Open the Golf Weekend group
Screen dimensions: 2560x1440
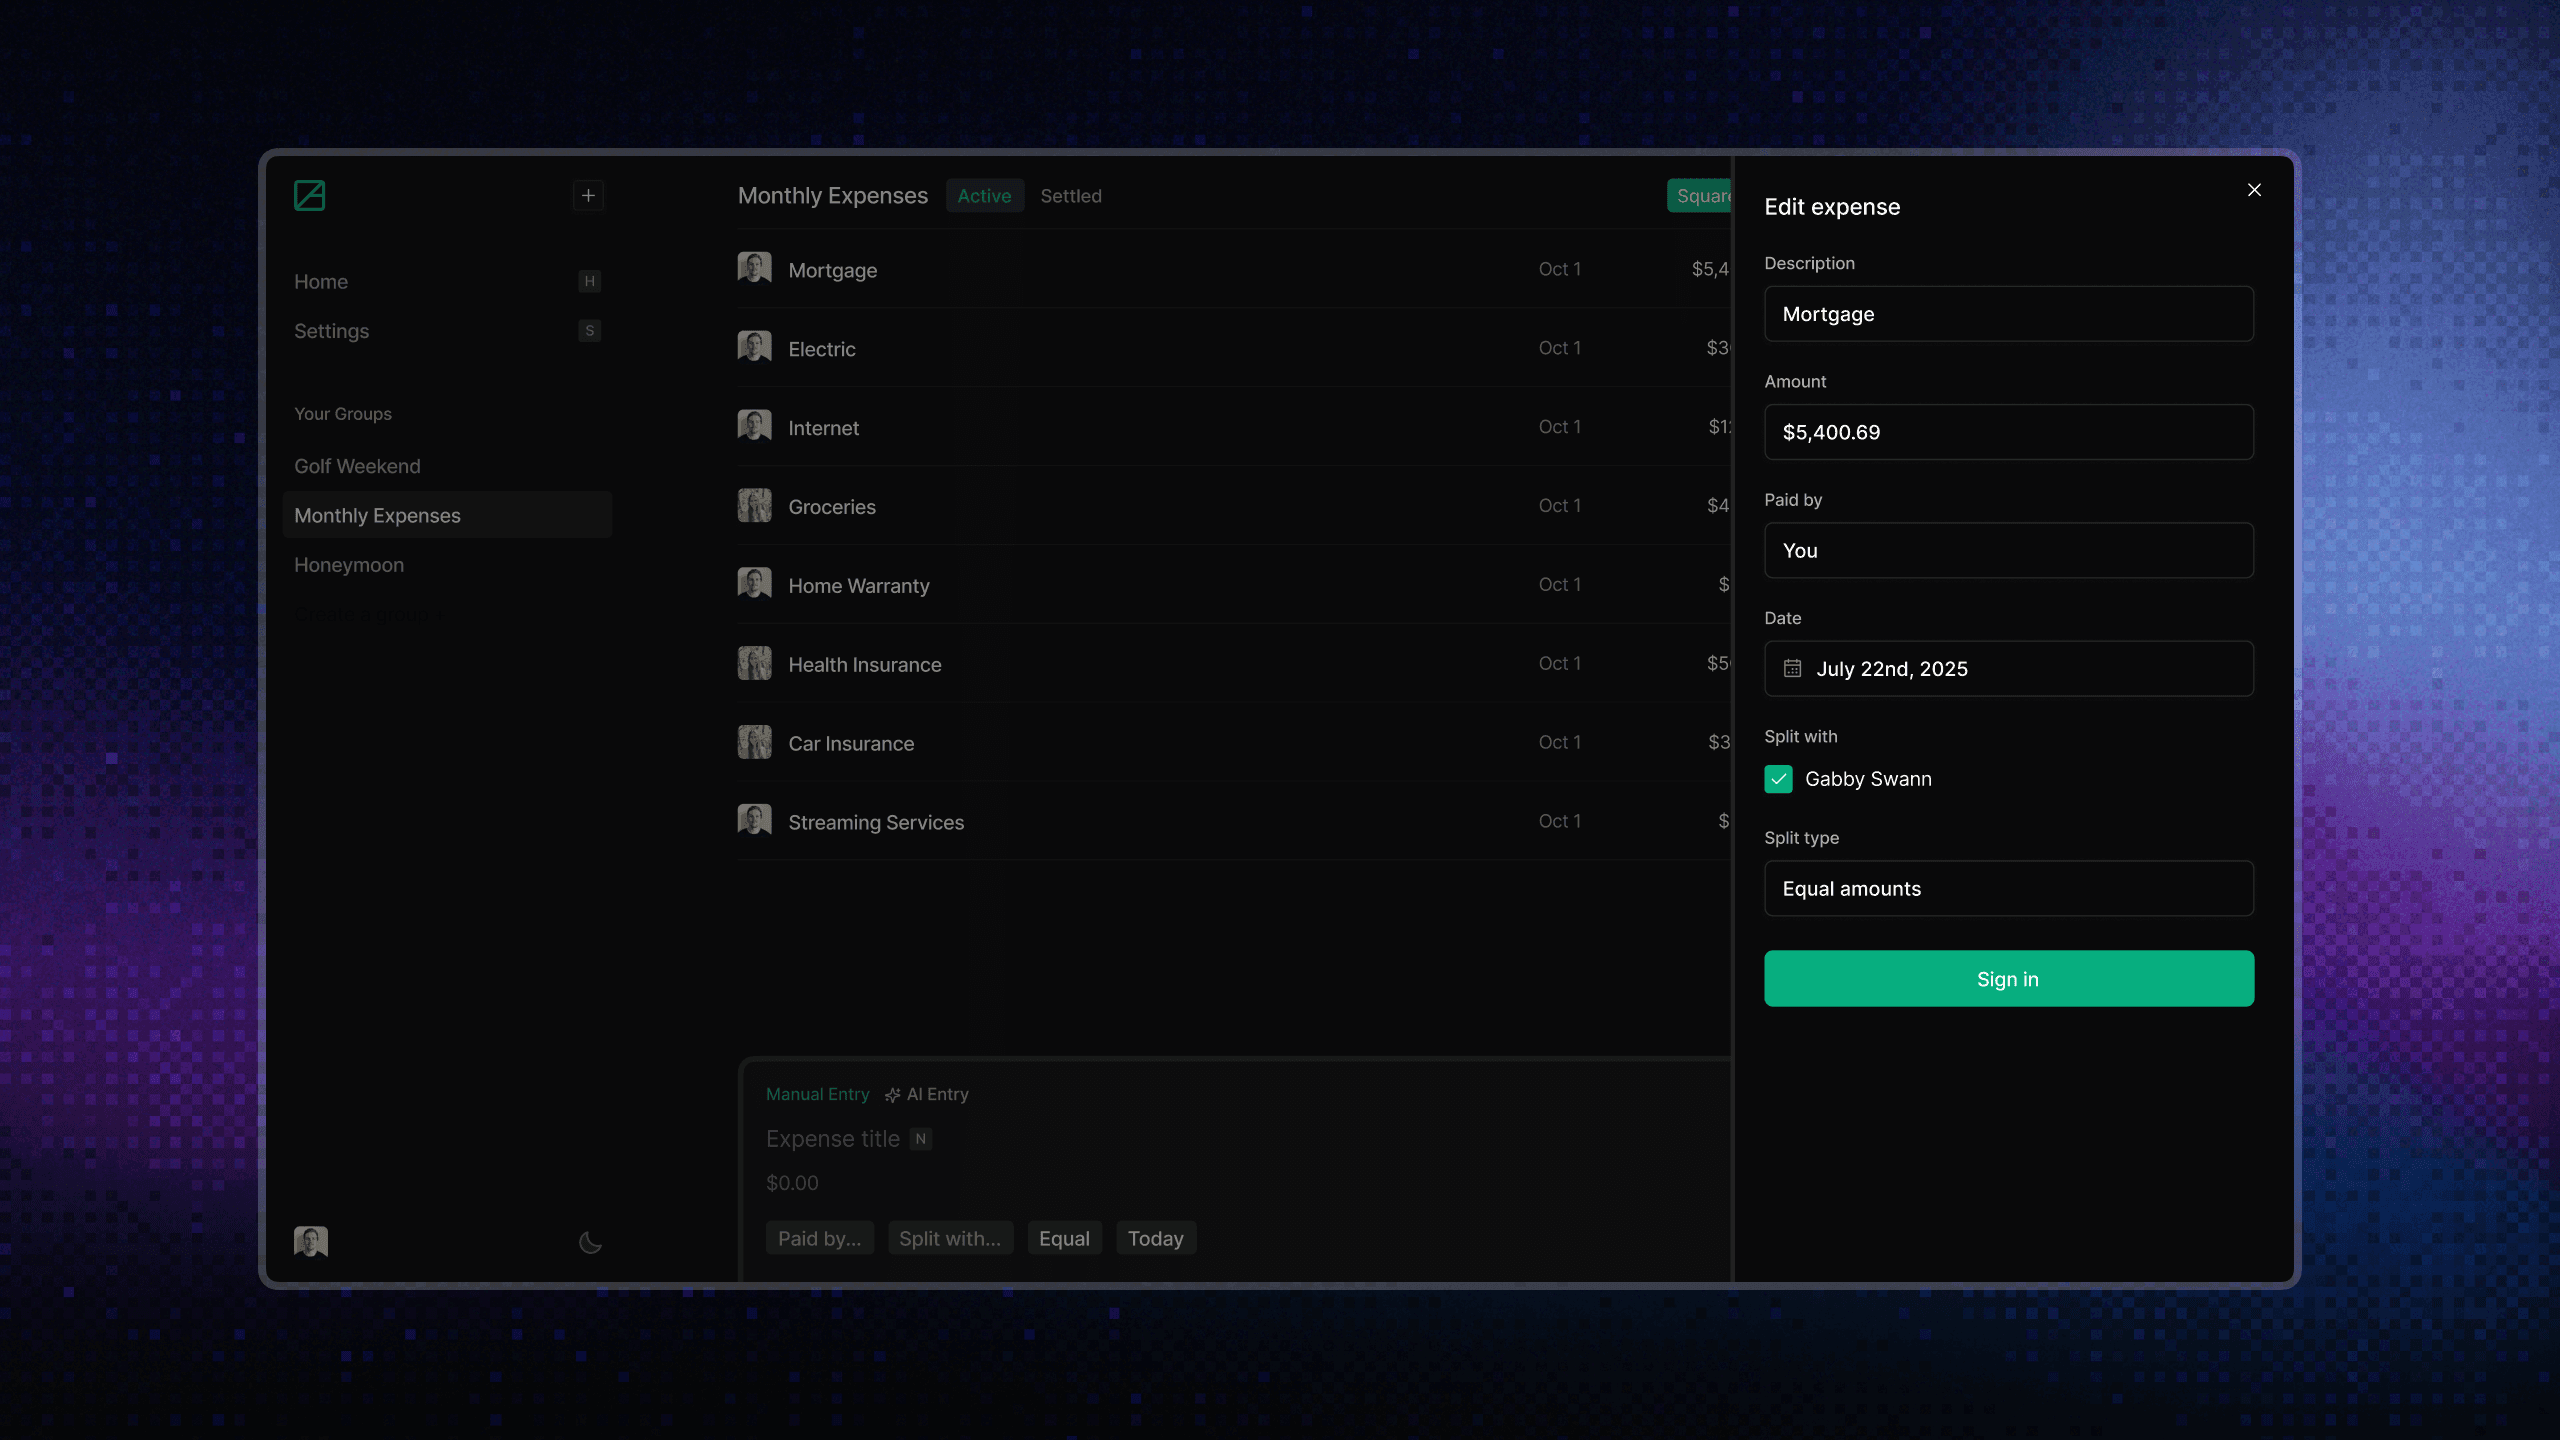(357, 466)
